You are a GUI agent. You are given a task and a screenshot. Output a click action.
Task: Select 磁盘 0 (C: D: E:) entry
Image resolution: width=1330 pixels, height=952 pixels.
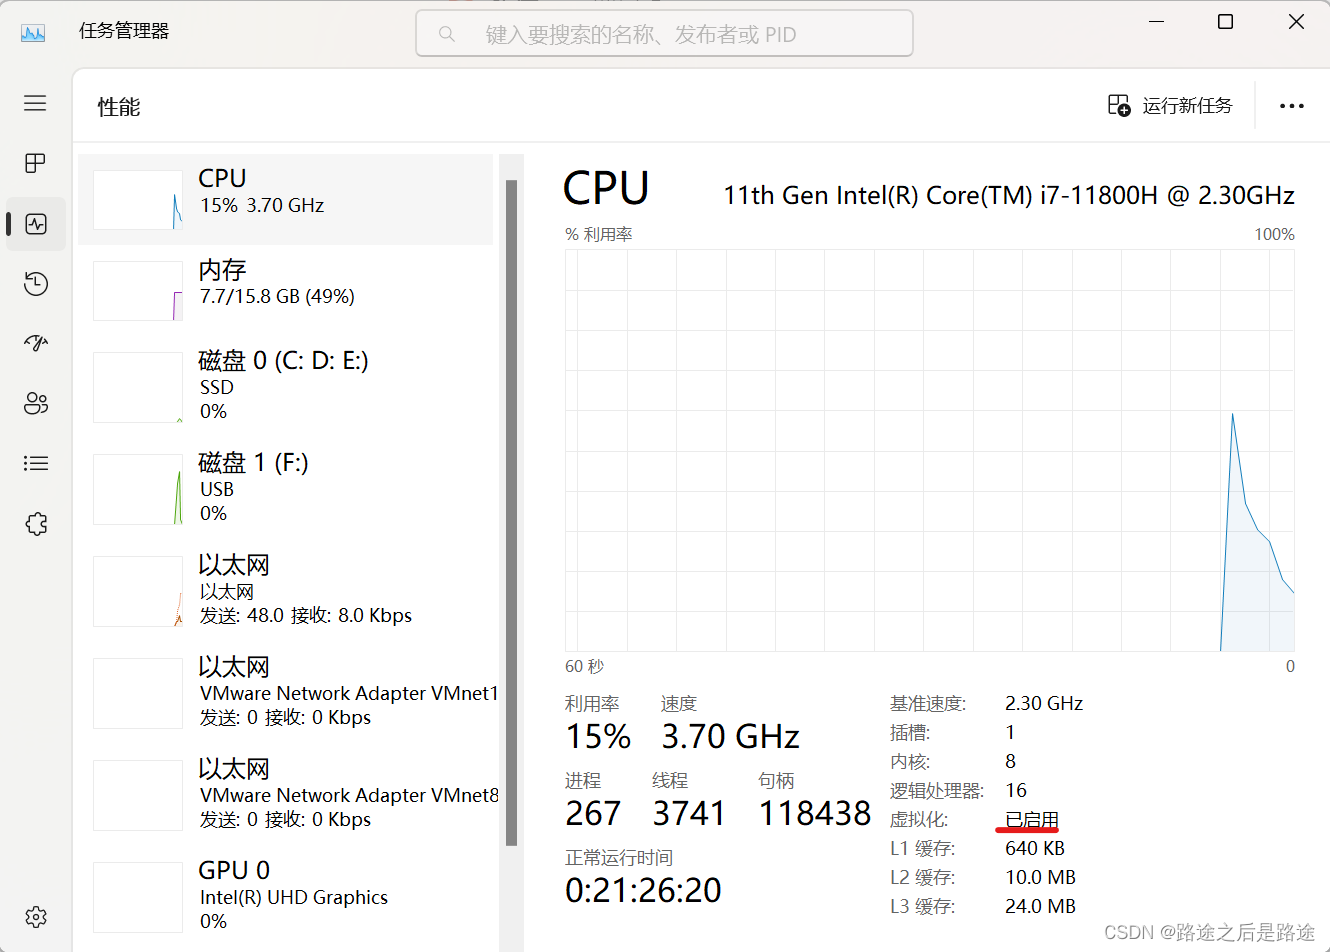tap(286, 387)
